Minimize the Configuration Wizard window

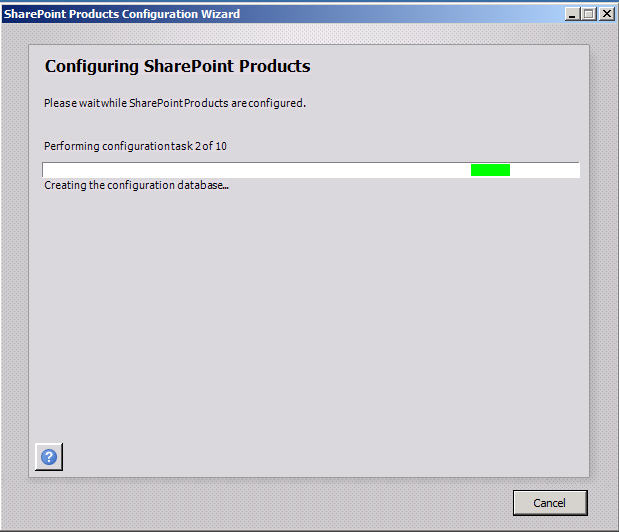572,14
